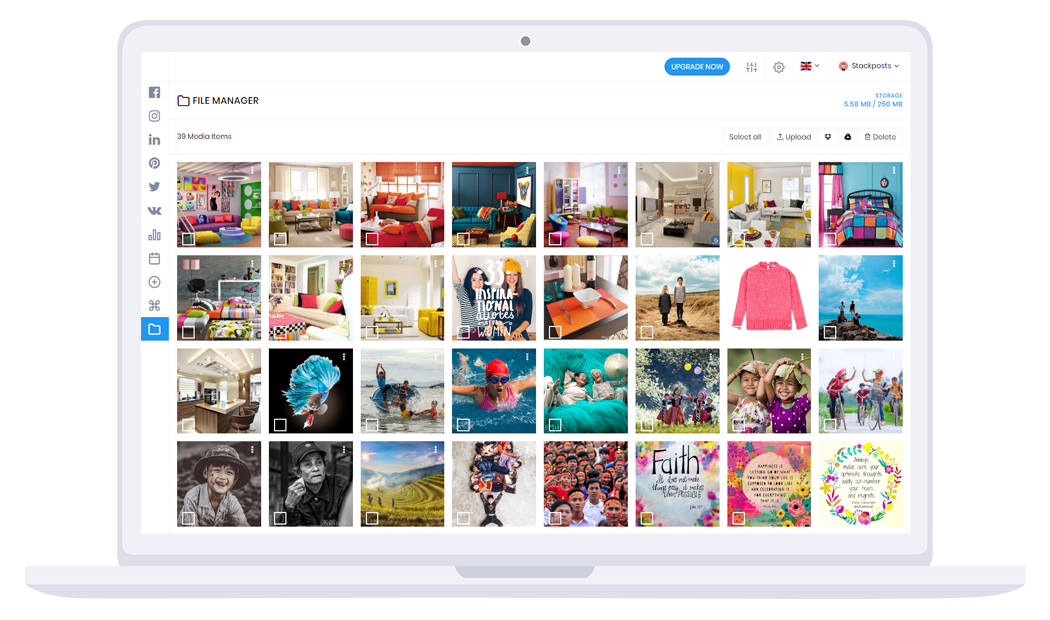This screenshot has height=620, width=1050.
Task: Select the Pinterest icon in the sidebar
Action: click(154, 163)
